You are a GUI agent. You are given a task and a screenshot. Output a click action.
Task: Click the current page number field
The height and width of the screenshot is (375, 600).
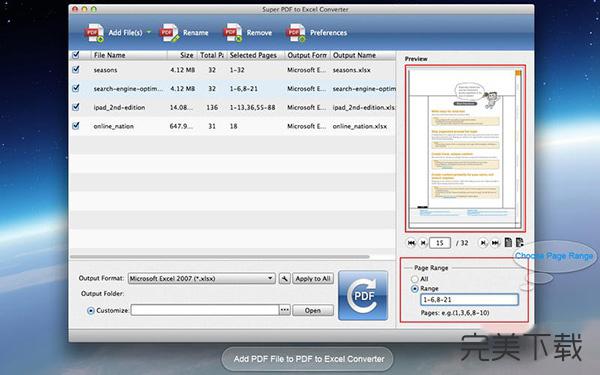[x=440, y=243]
